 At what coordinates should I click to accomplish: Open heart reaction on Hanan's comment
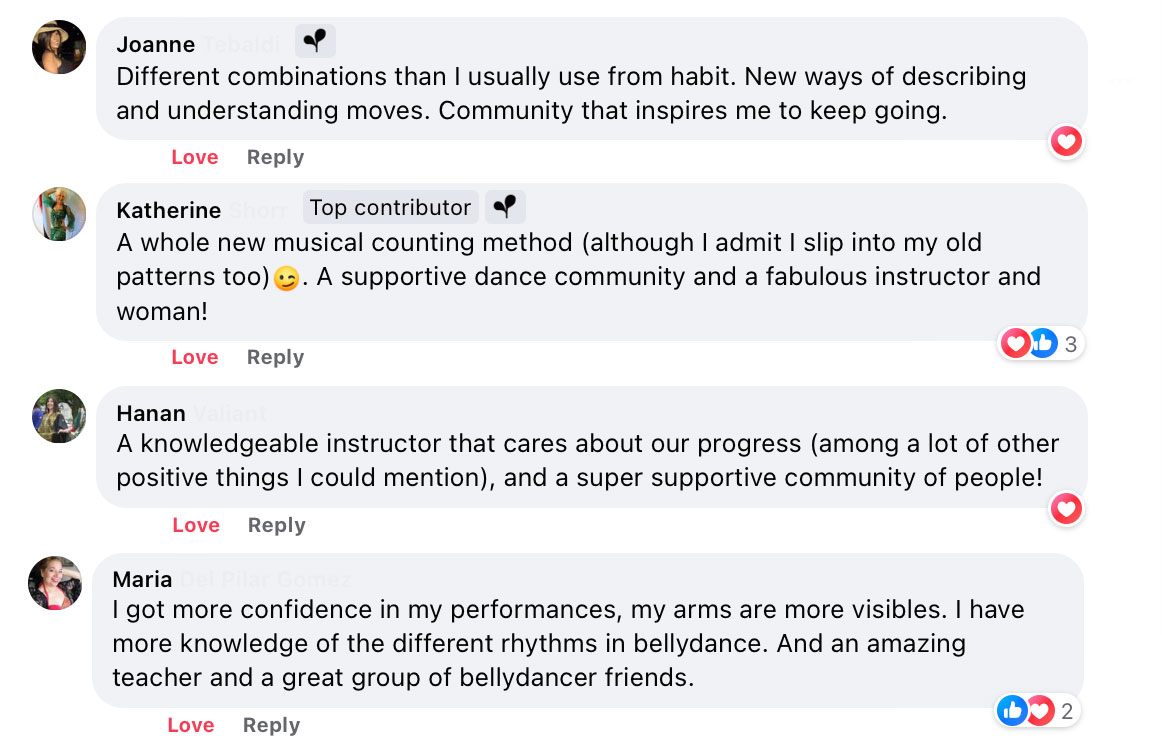1066,508
